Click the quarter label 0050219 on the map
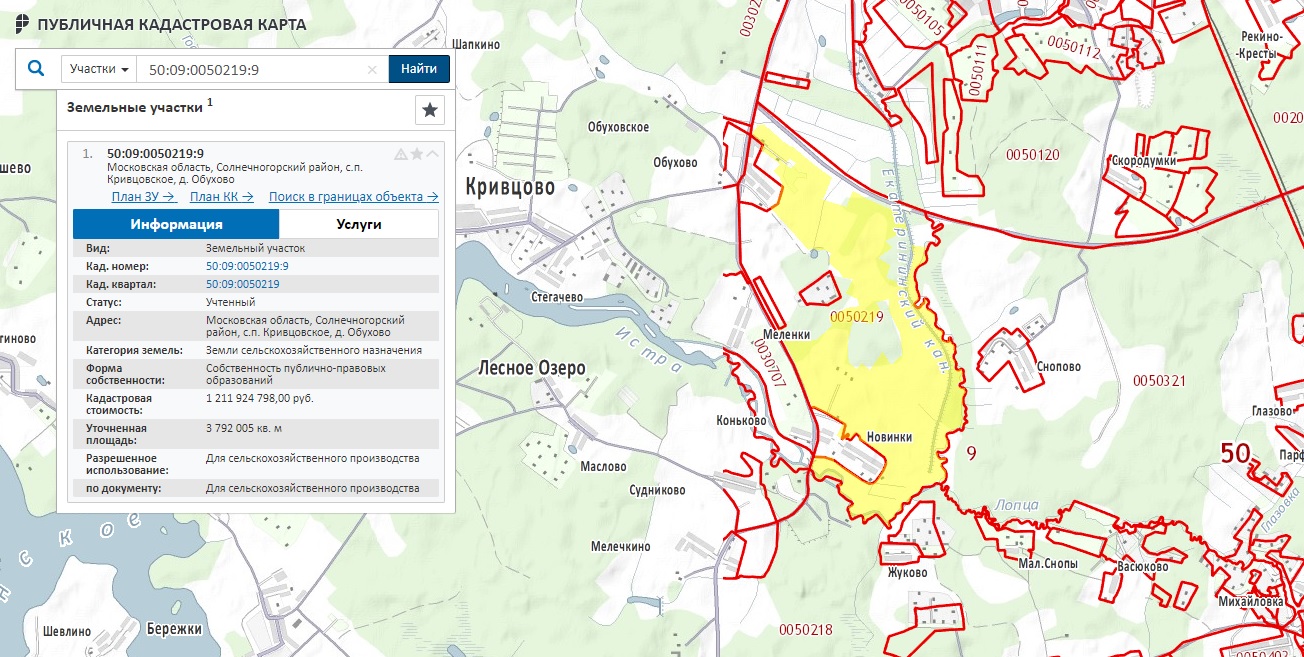1304x657 pixels. [x=858, y=315]
